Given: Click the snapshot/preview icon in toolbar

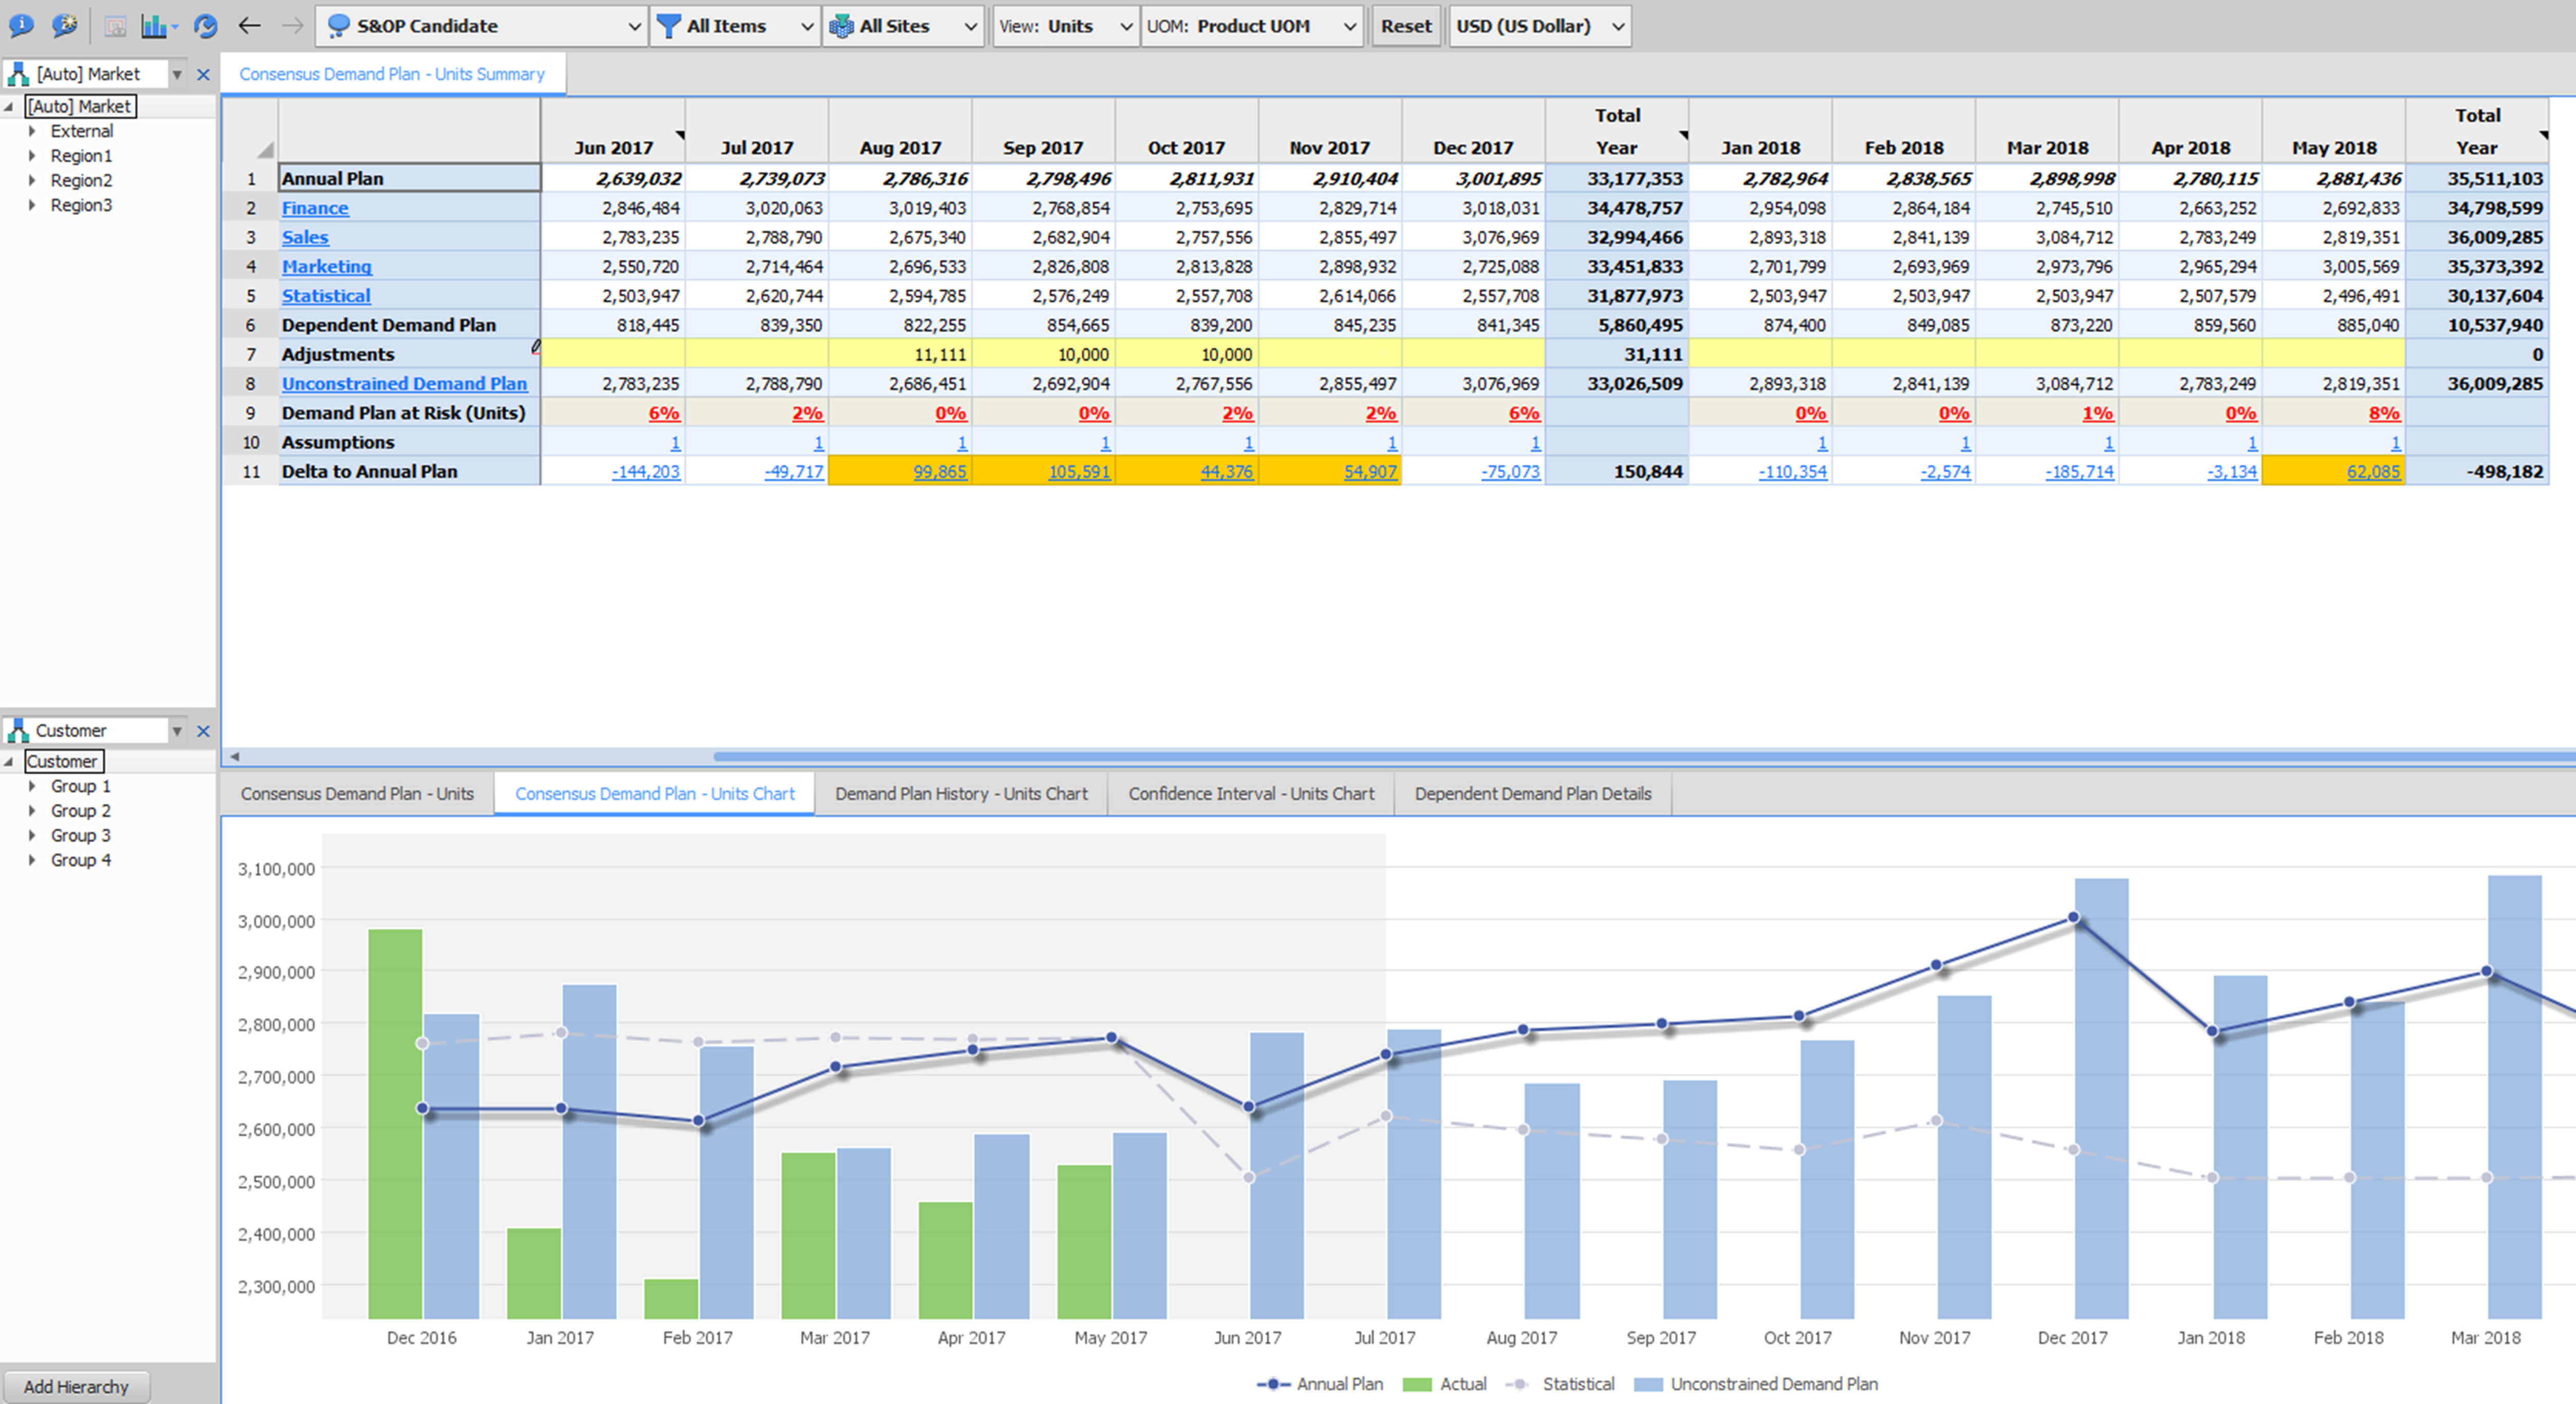Looking at the screenshot, I should (x=115, y=26).
